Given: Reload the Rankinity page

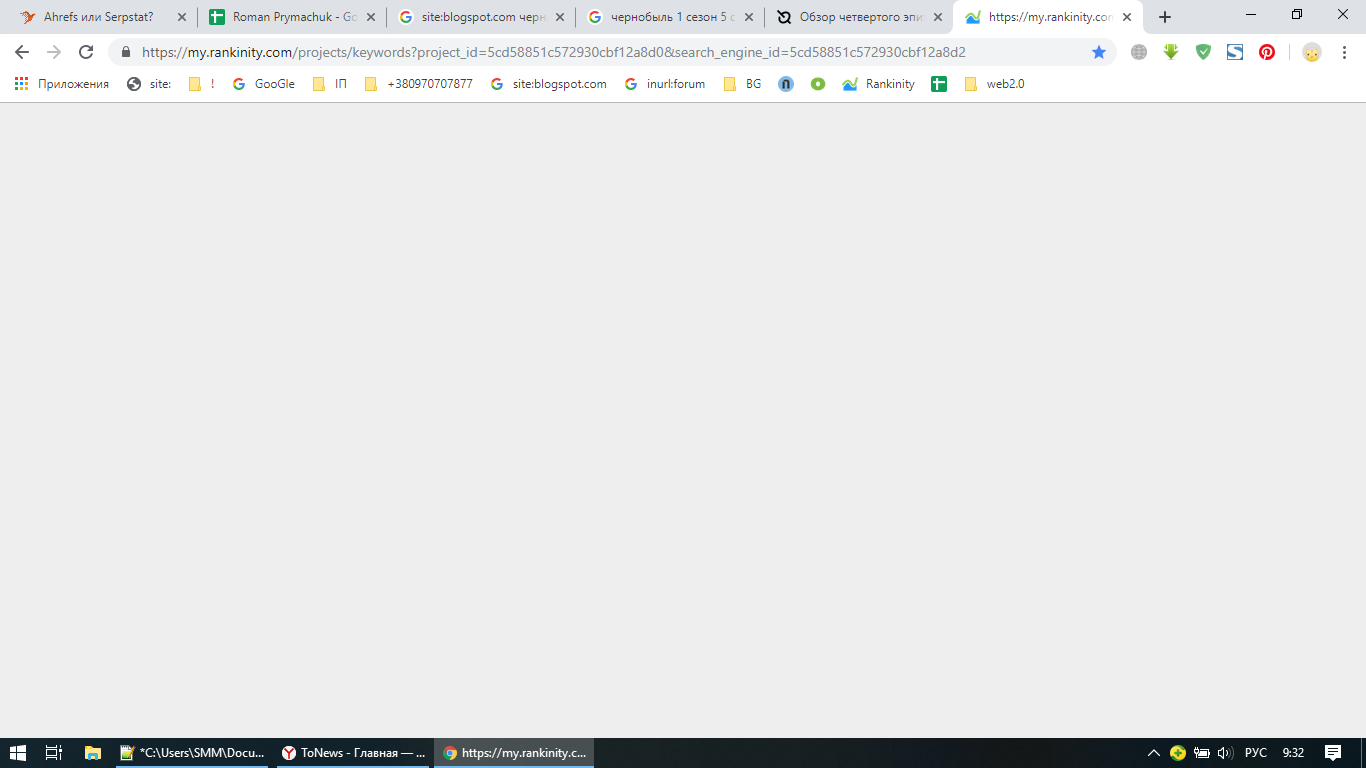Looking at the screenshot, I should [86, 52].
